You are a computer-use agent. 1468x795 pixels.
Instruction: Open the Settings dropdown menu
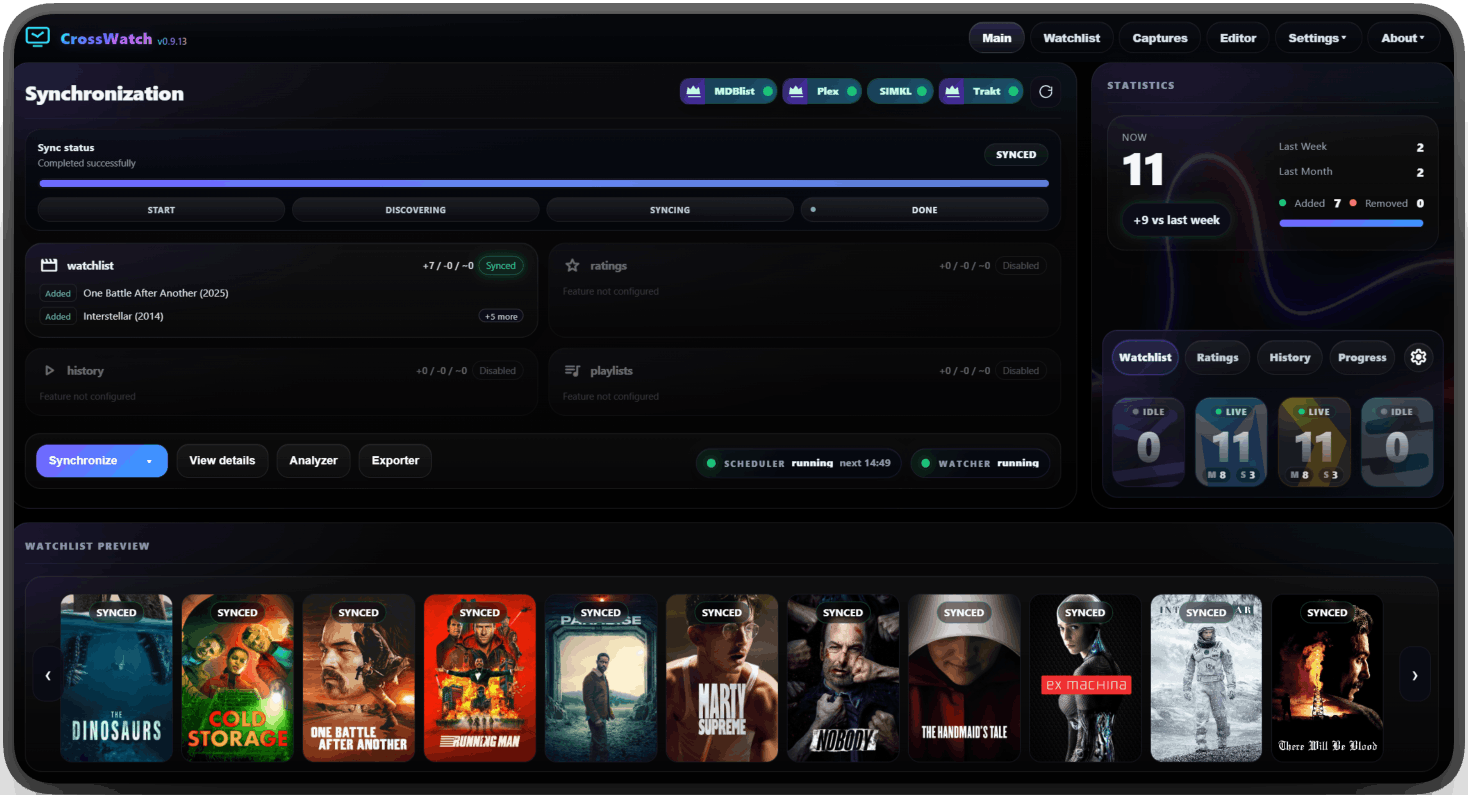point(1317,38)
